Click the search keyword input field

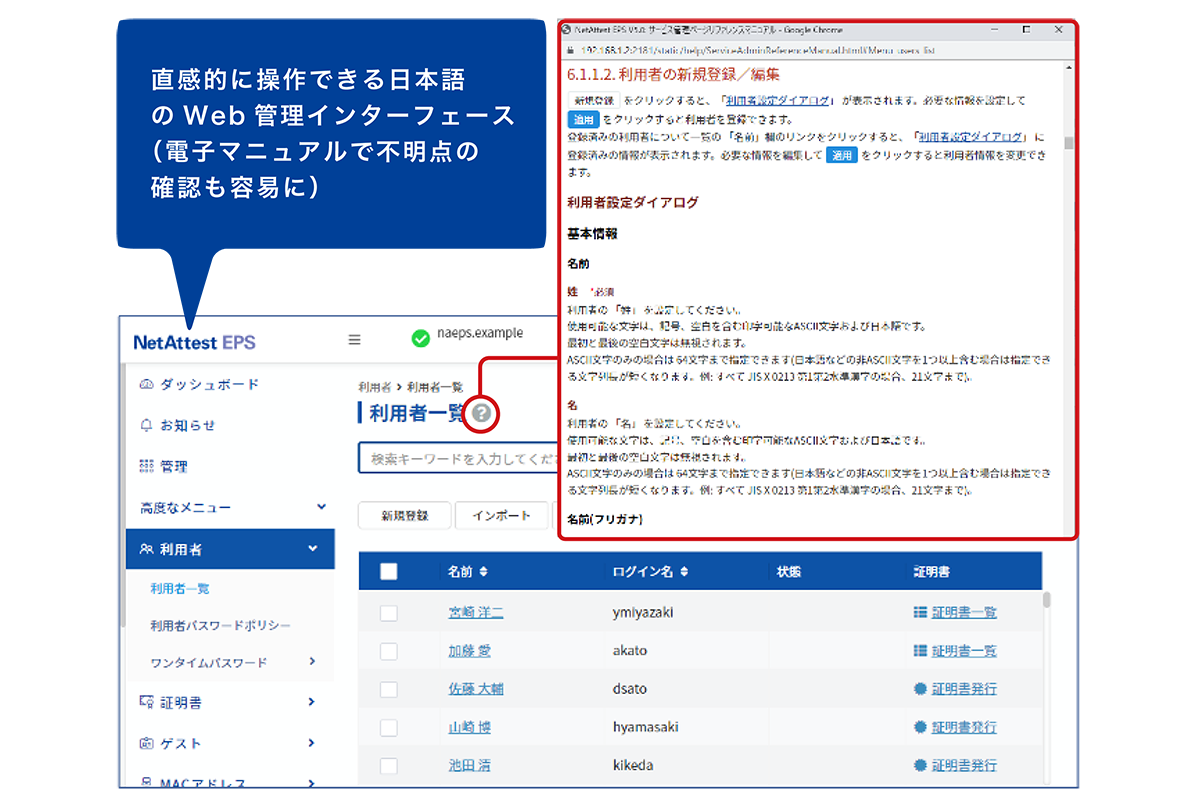click(x=457, y=459)
